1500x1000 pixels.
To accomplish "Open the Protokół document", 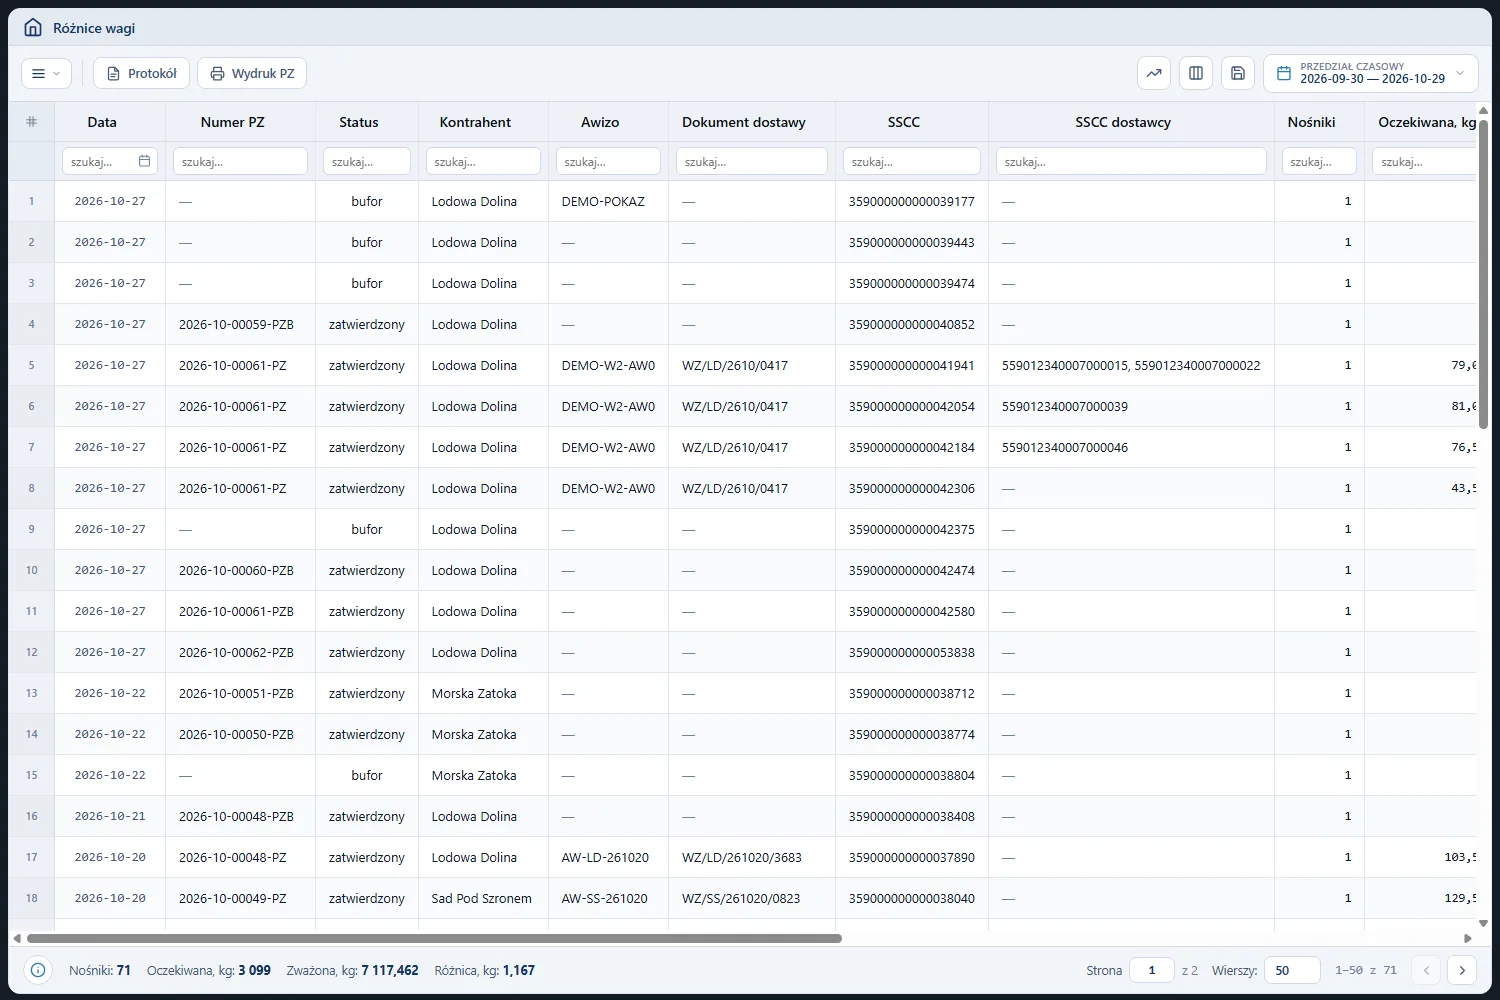I will [141, 73].
